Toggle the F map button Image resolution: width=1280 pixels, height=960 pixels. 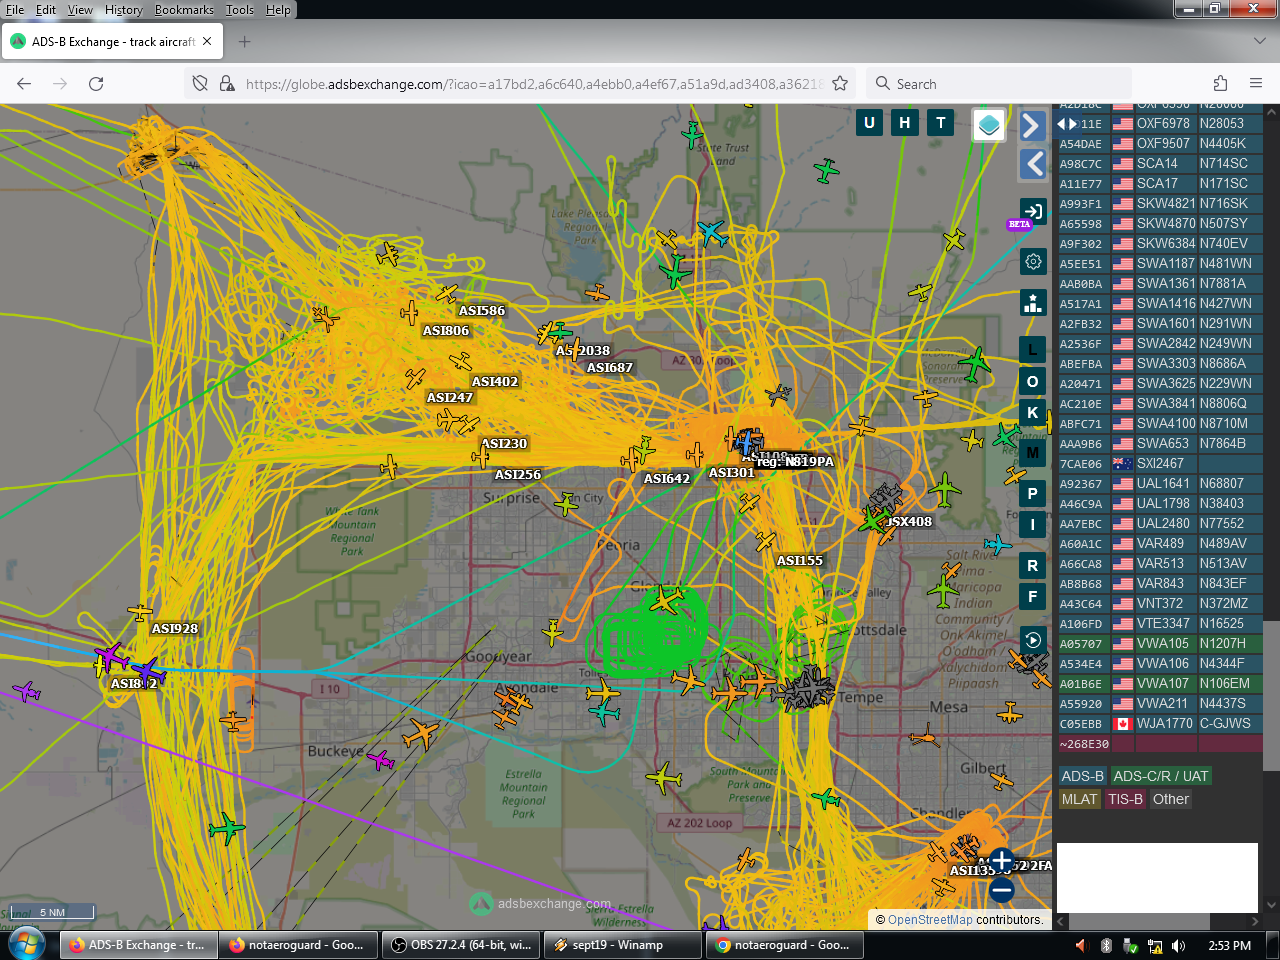point(1033,596)
